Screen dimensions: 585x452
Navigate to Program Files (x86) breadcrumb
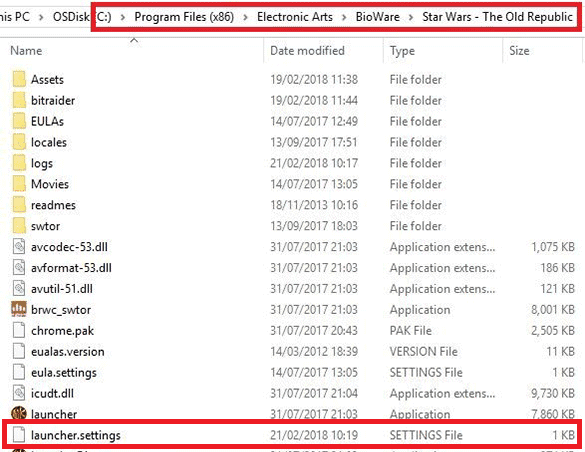(184, 17)
